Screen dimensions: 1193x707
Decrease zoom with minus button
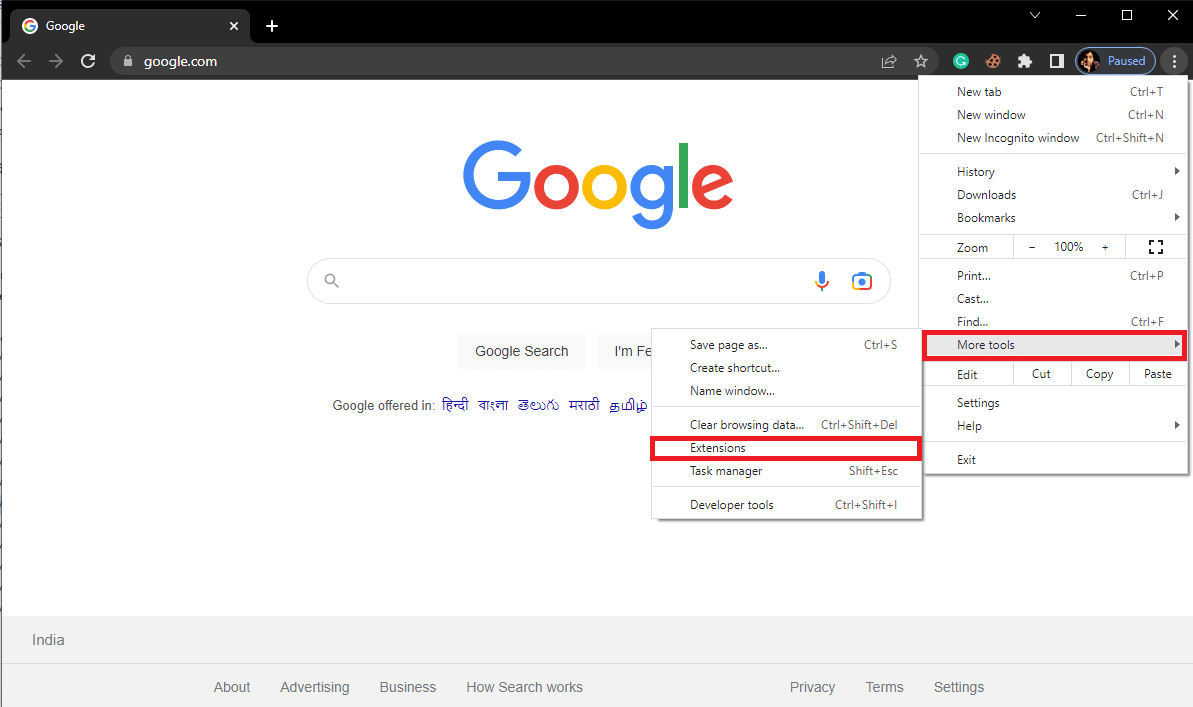tap(1032, 247)
